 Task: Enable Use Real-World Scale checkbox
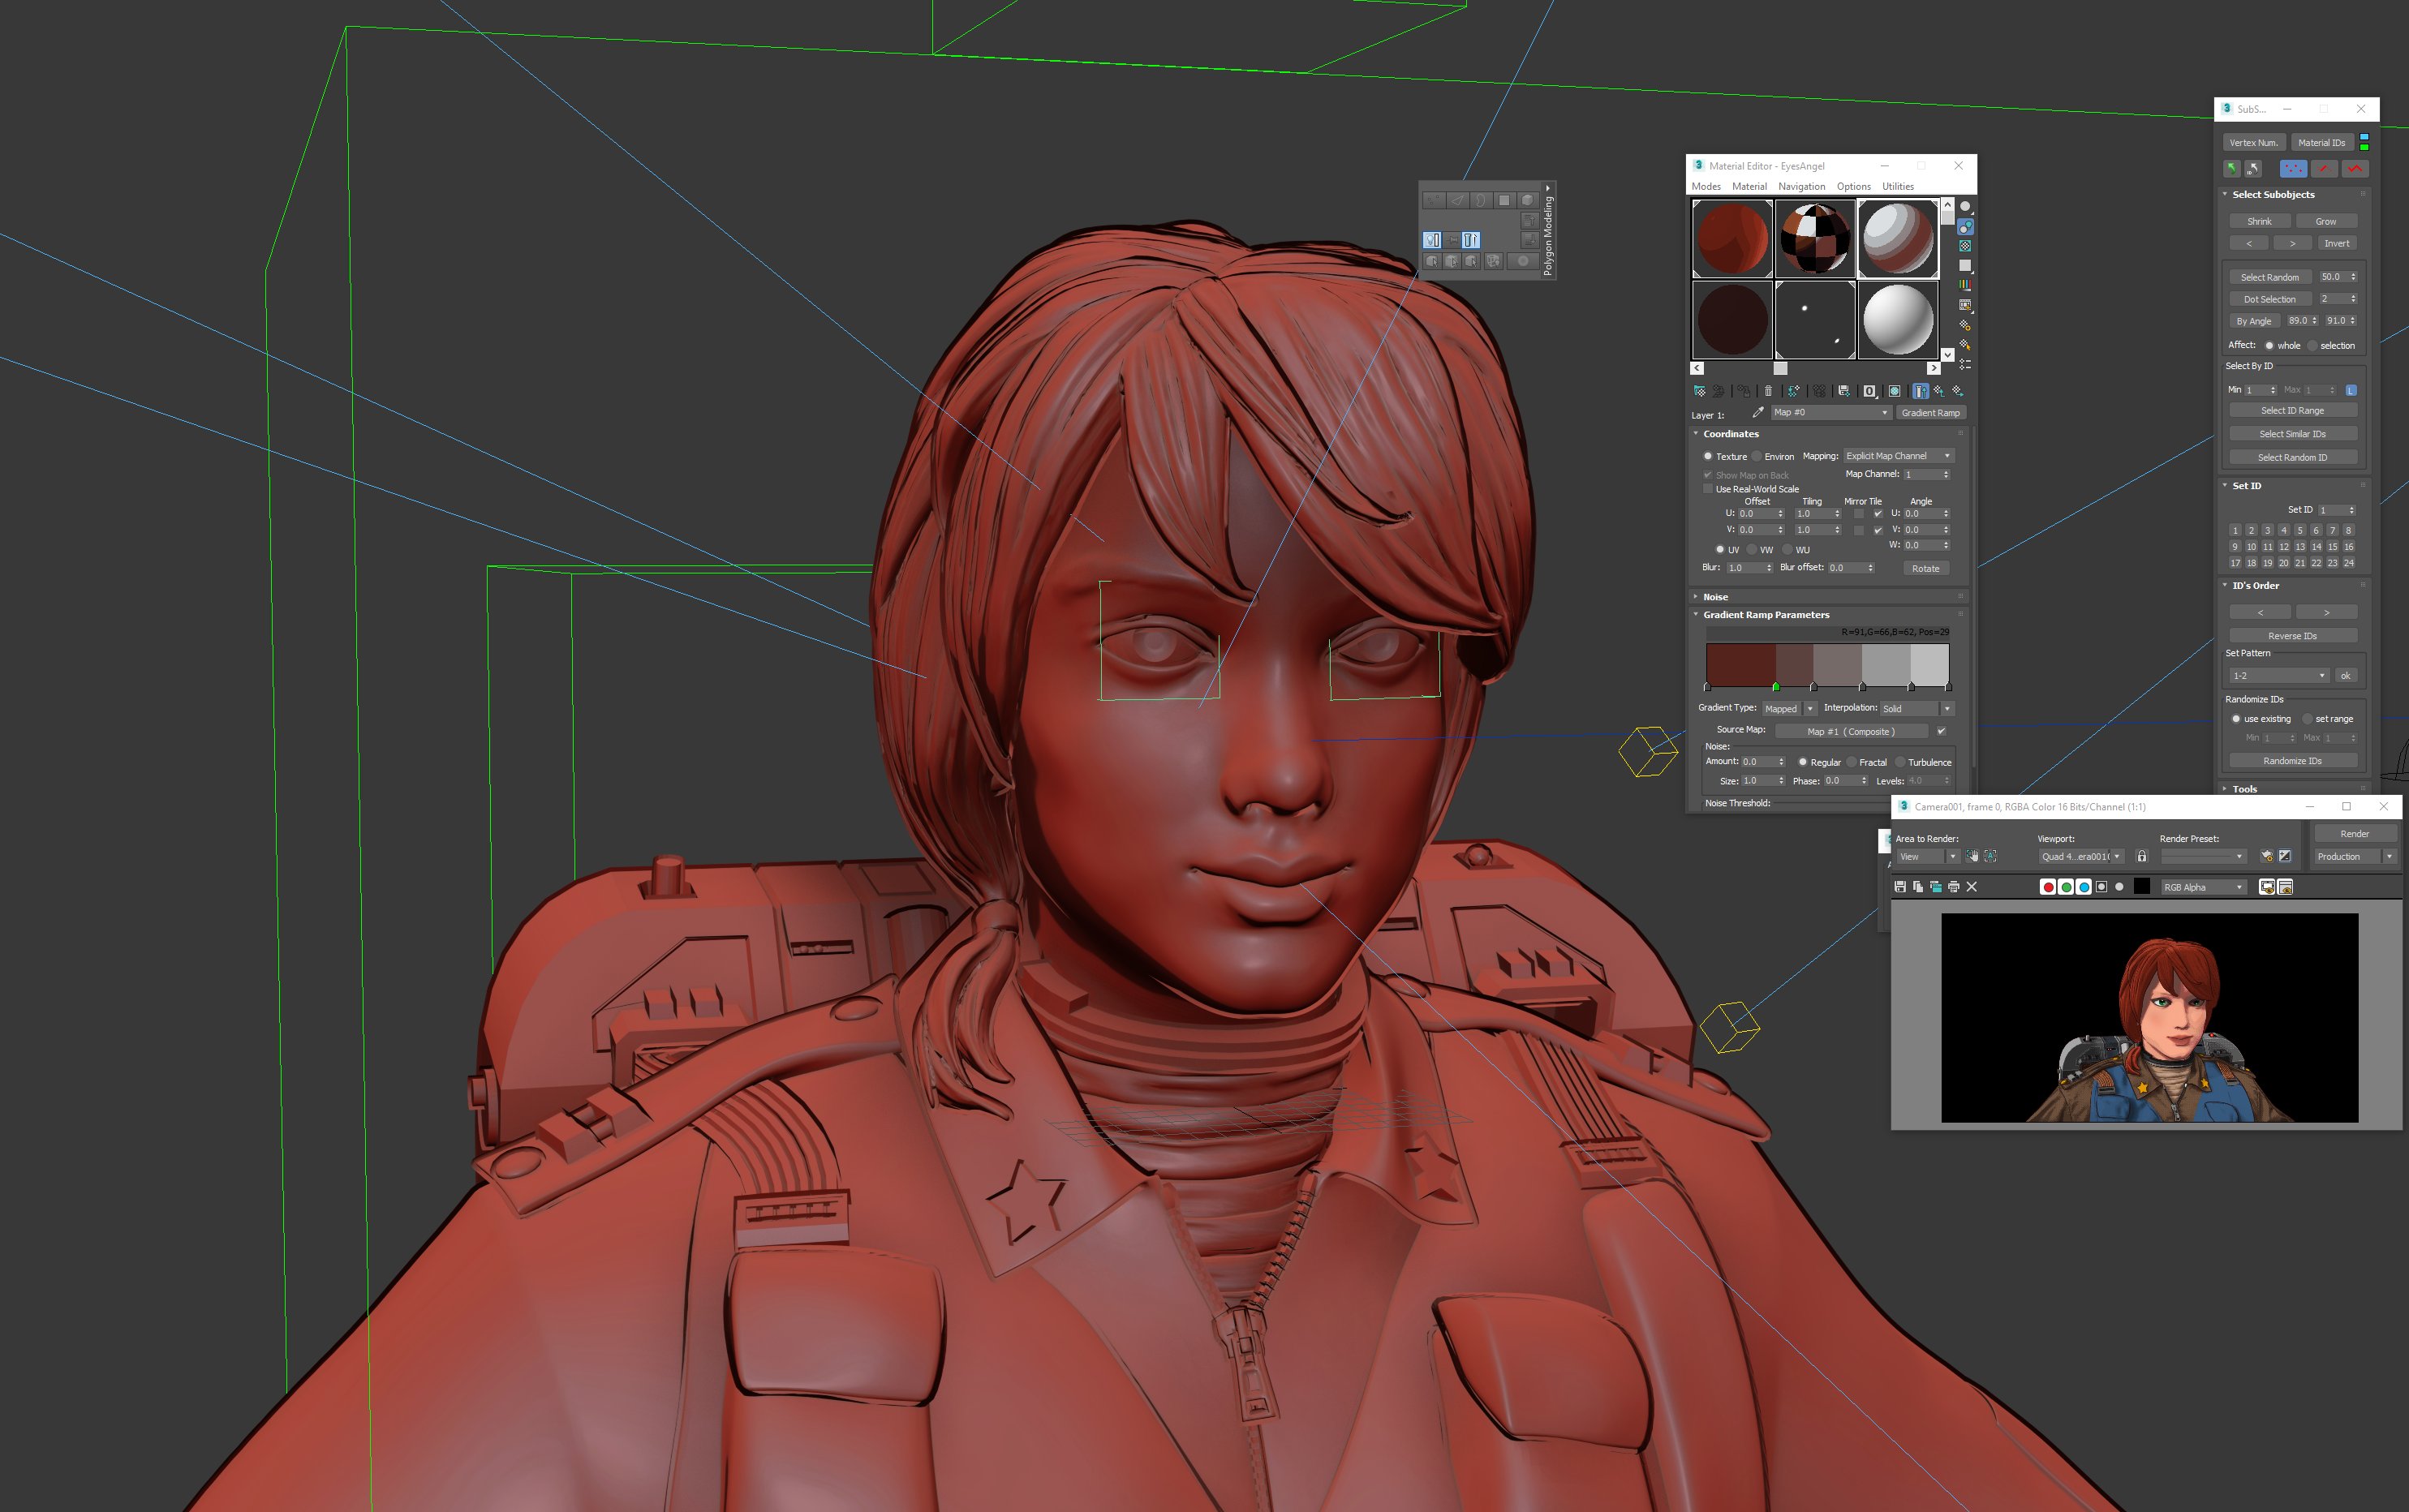tap(1708, 489)
